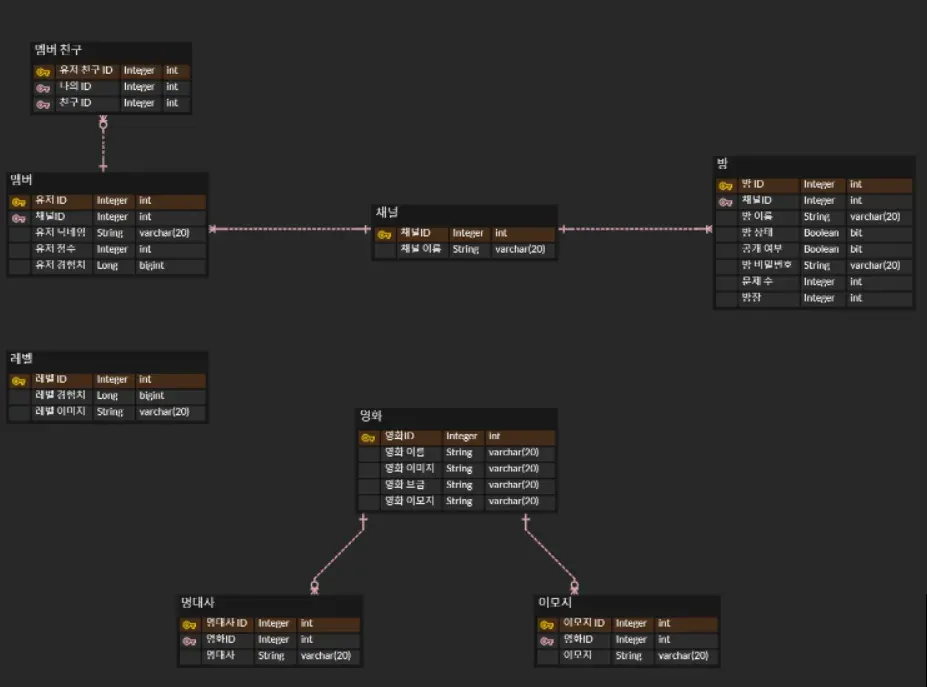Select the relationship line between 채널 and 방
Viewport: 927px width, 687px height.
pos(636,229)
